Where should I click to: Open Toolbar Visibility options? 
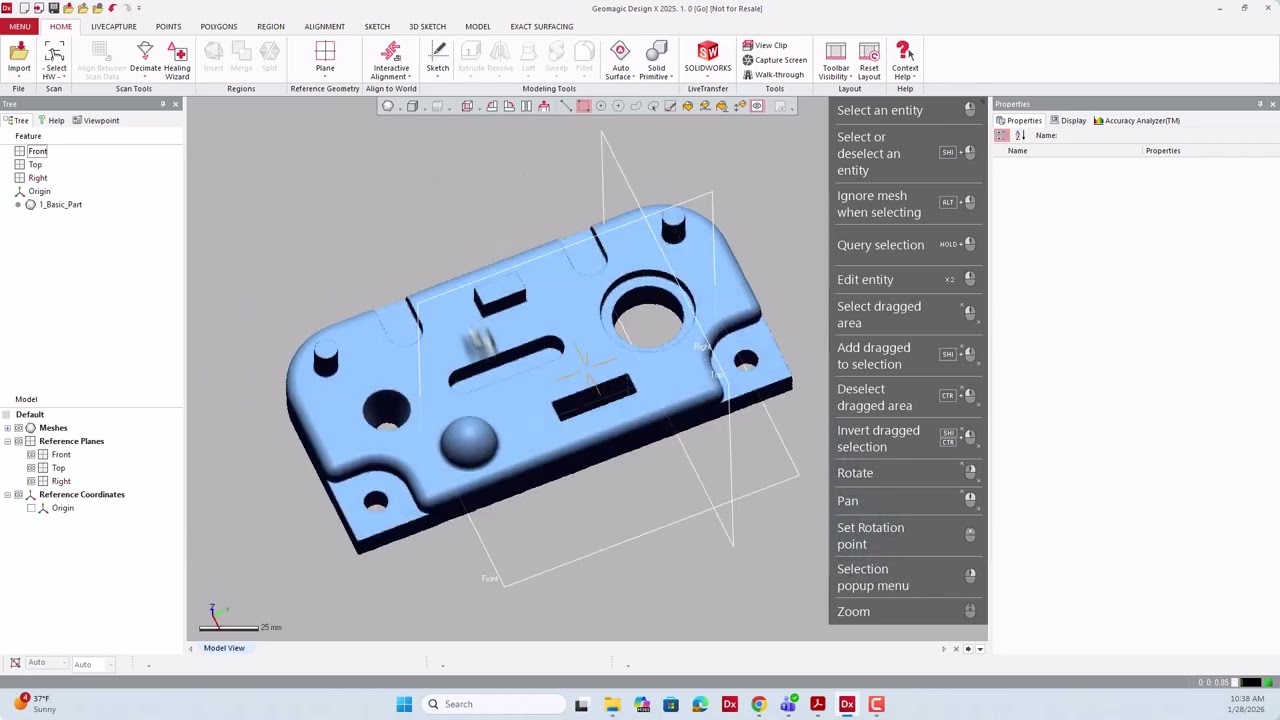tap(836, 60)
